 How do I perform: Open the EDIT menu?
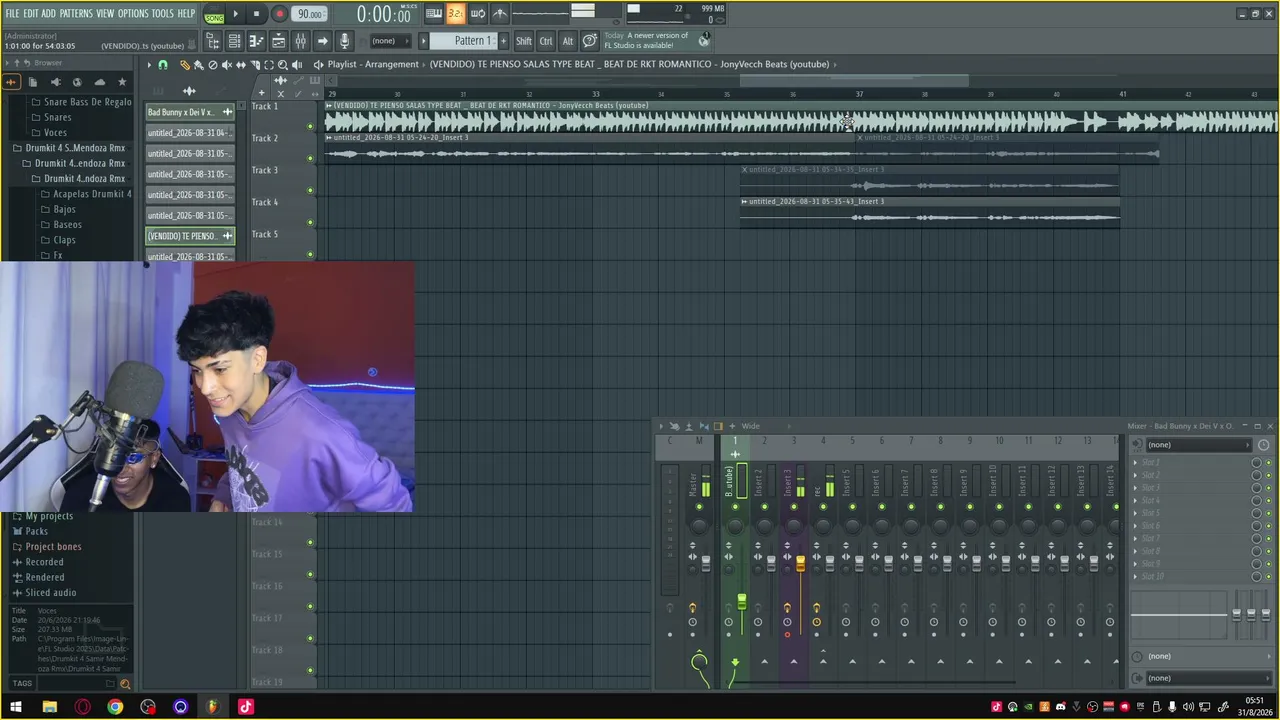coord(30,13)
